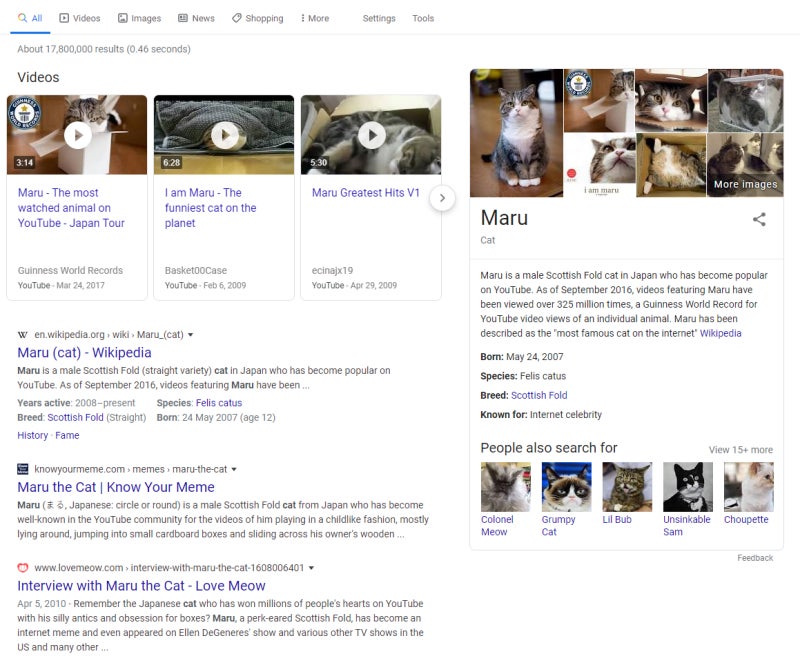800x665 pixels.
Task: Play the 'I am Maru' video
Action: coord(225,135)
